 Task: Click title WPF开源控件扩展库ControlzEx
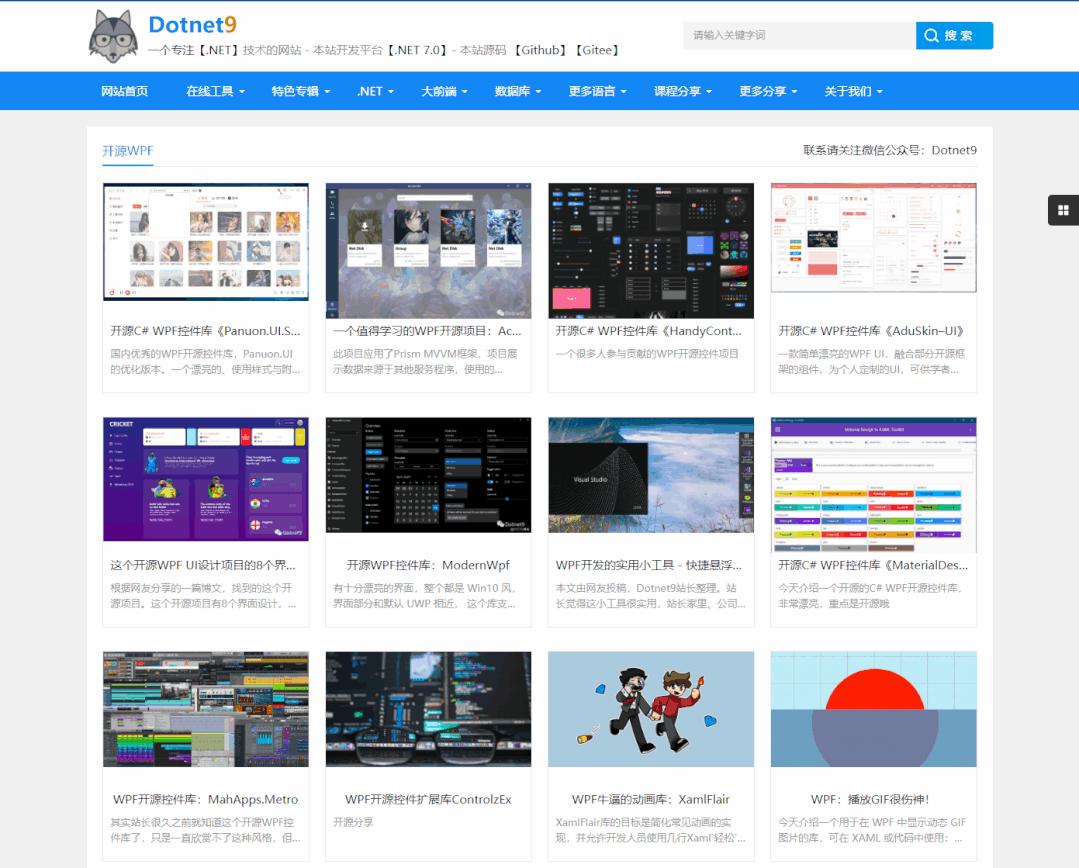[428, 799]
